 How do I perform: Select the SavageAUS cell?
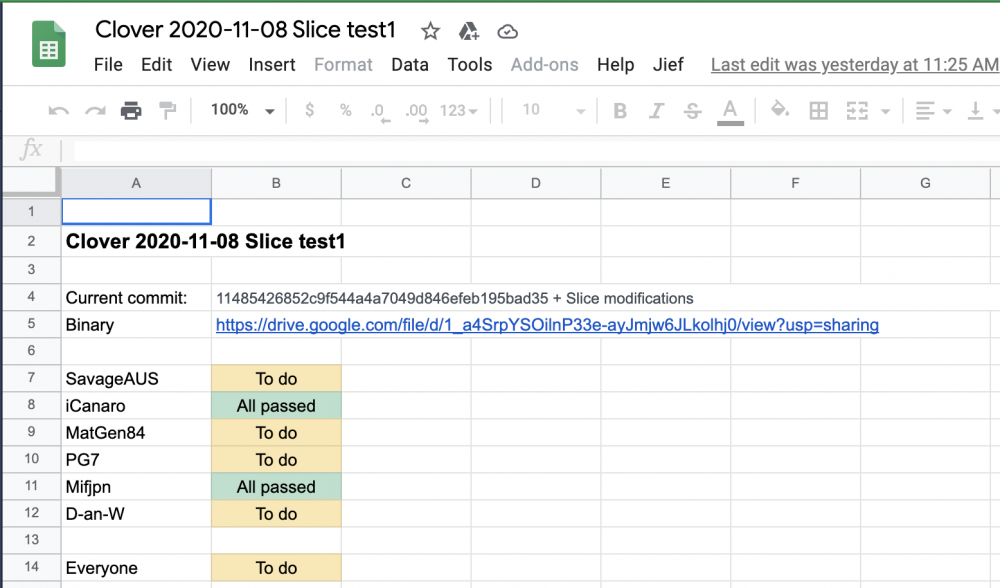point(136,378)
